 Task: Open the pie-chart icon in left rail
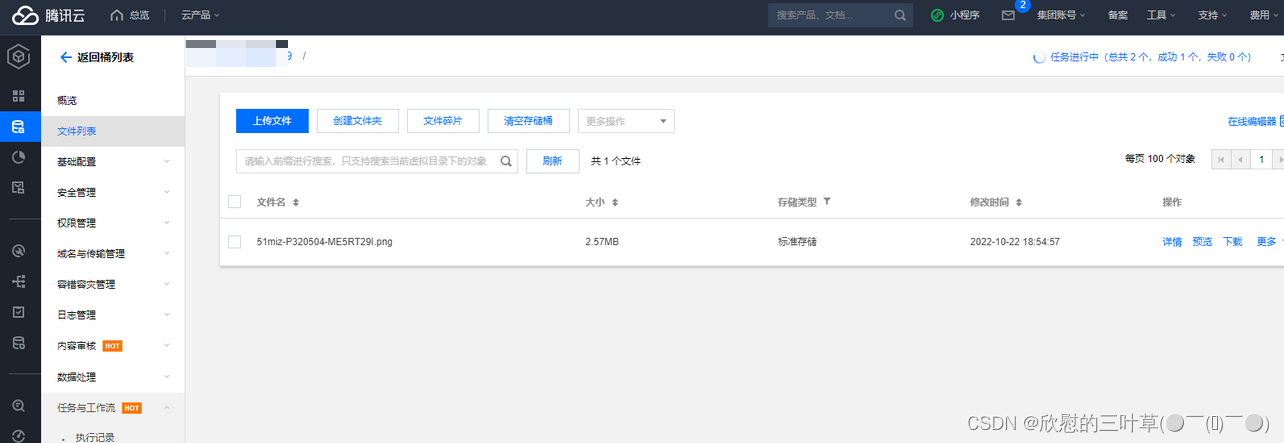[x=18, y=157]
